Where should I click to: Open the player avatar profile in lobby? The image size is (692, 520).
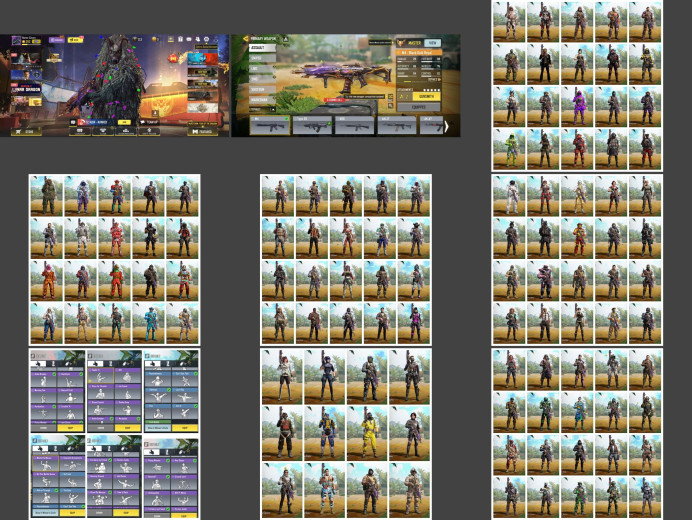coord(16,41)
